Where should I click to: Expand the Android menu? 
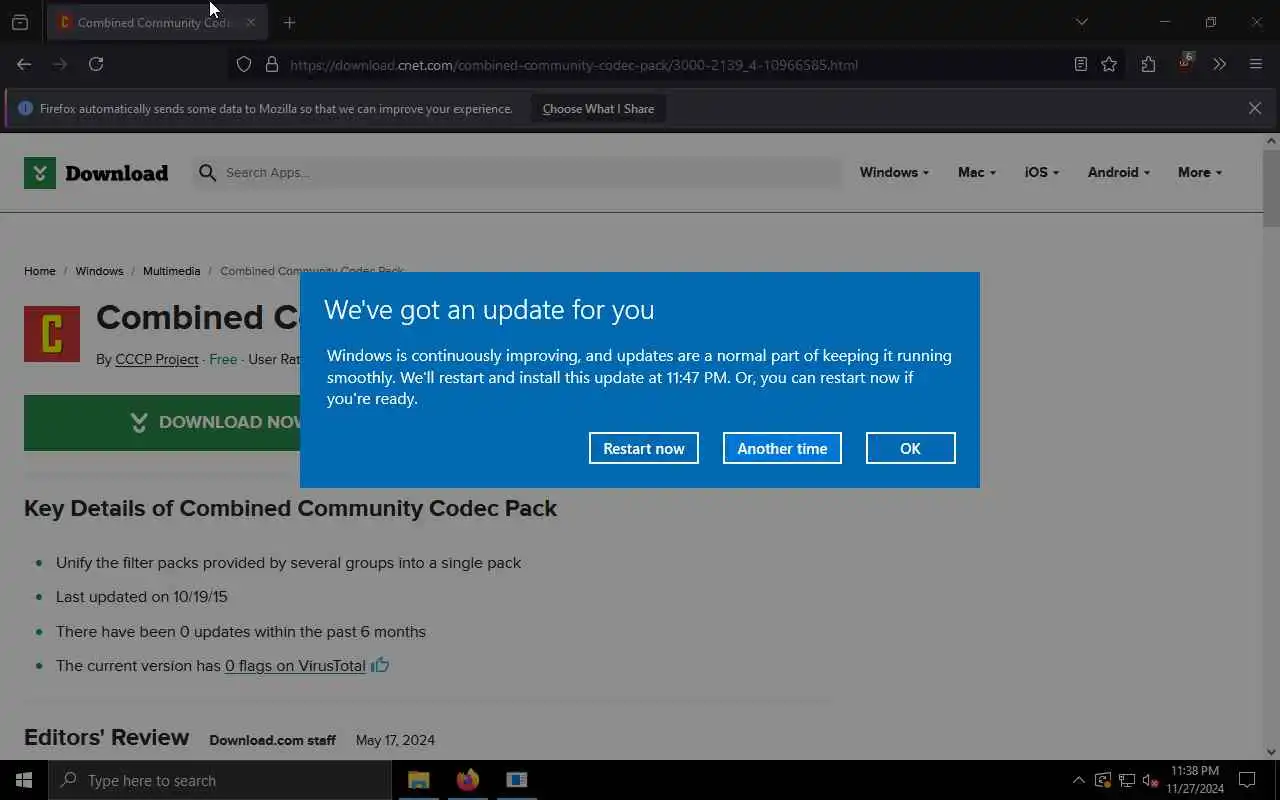click(1118, 172)
